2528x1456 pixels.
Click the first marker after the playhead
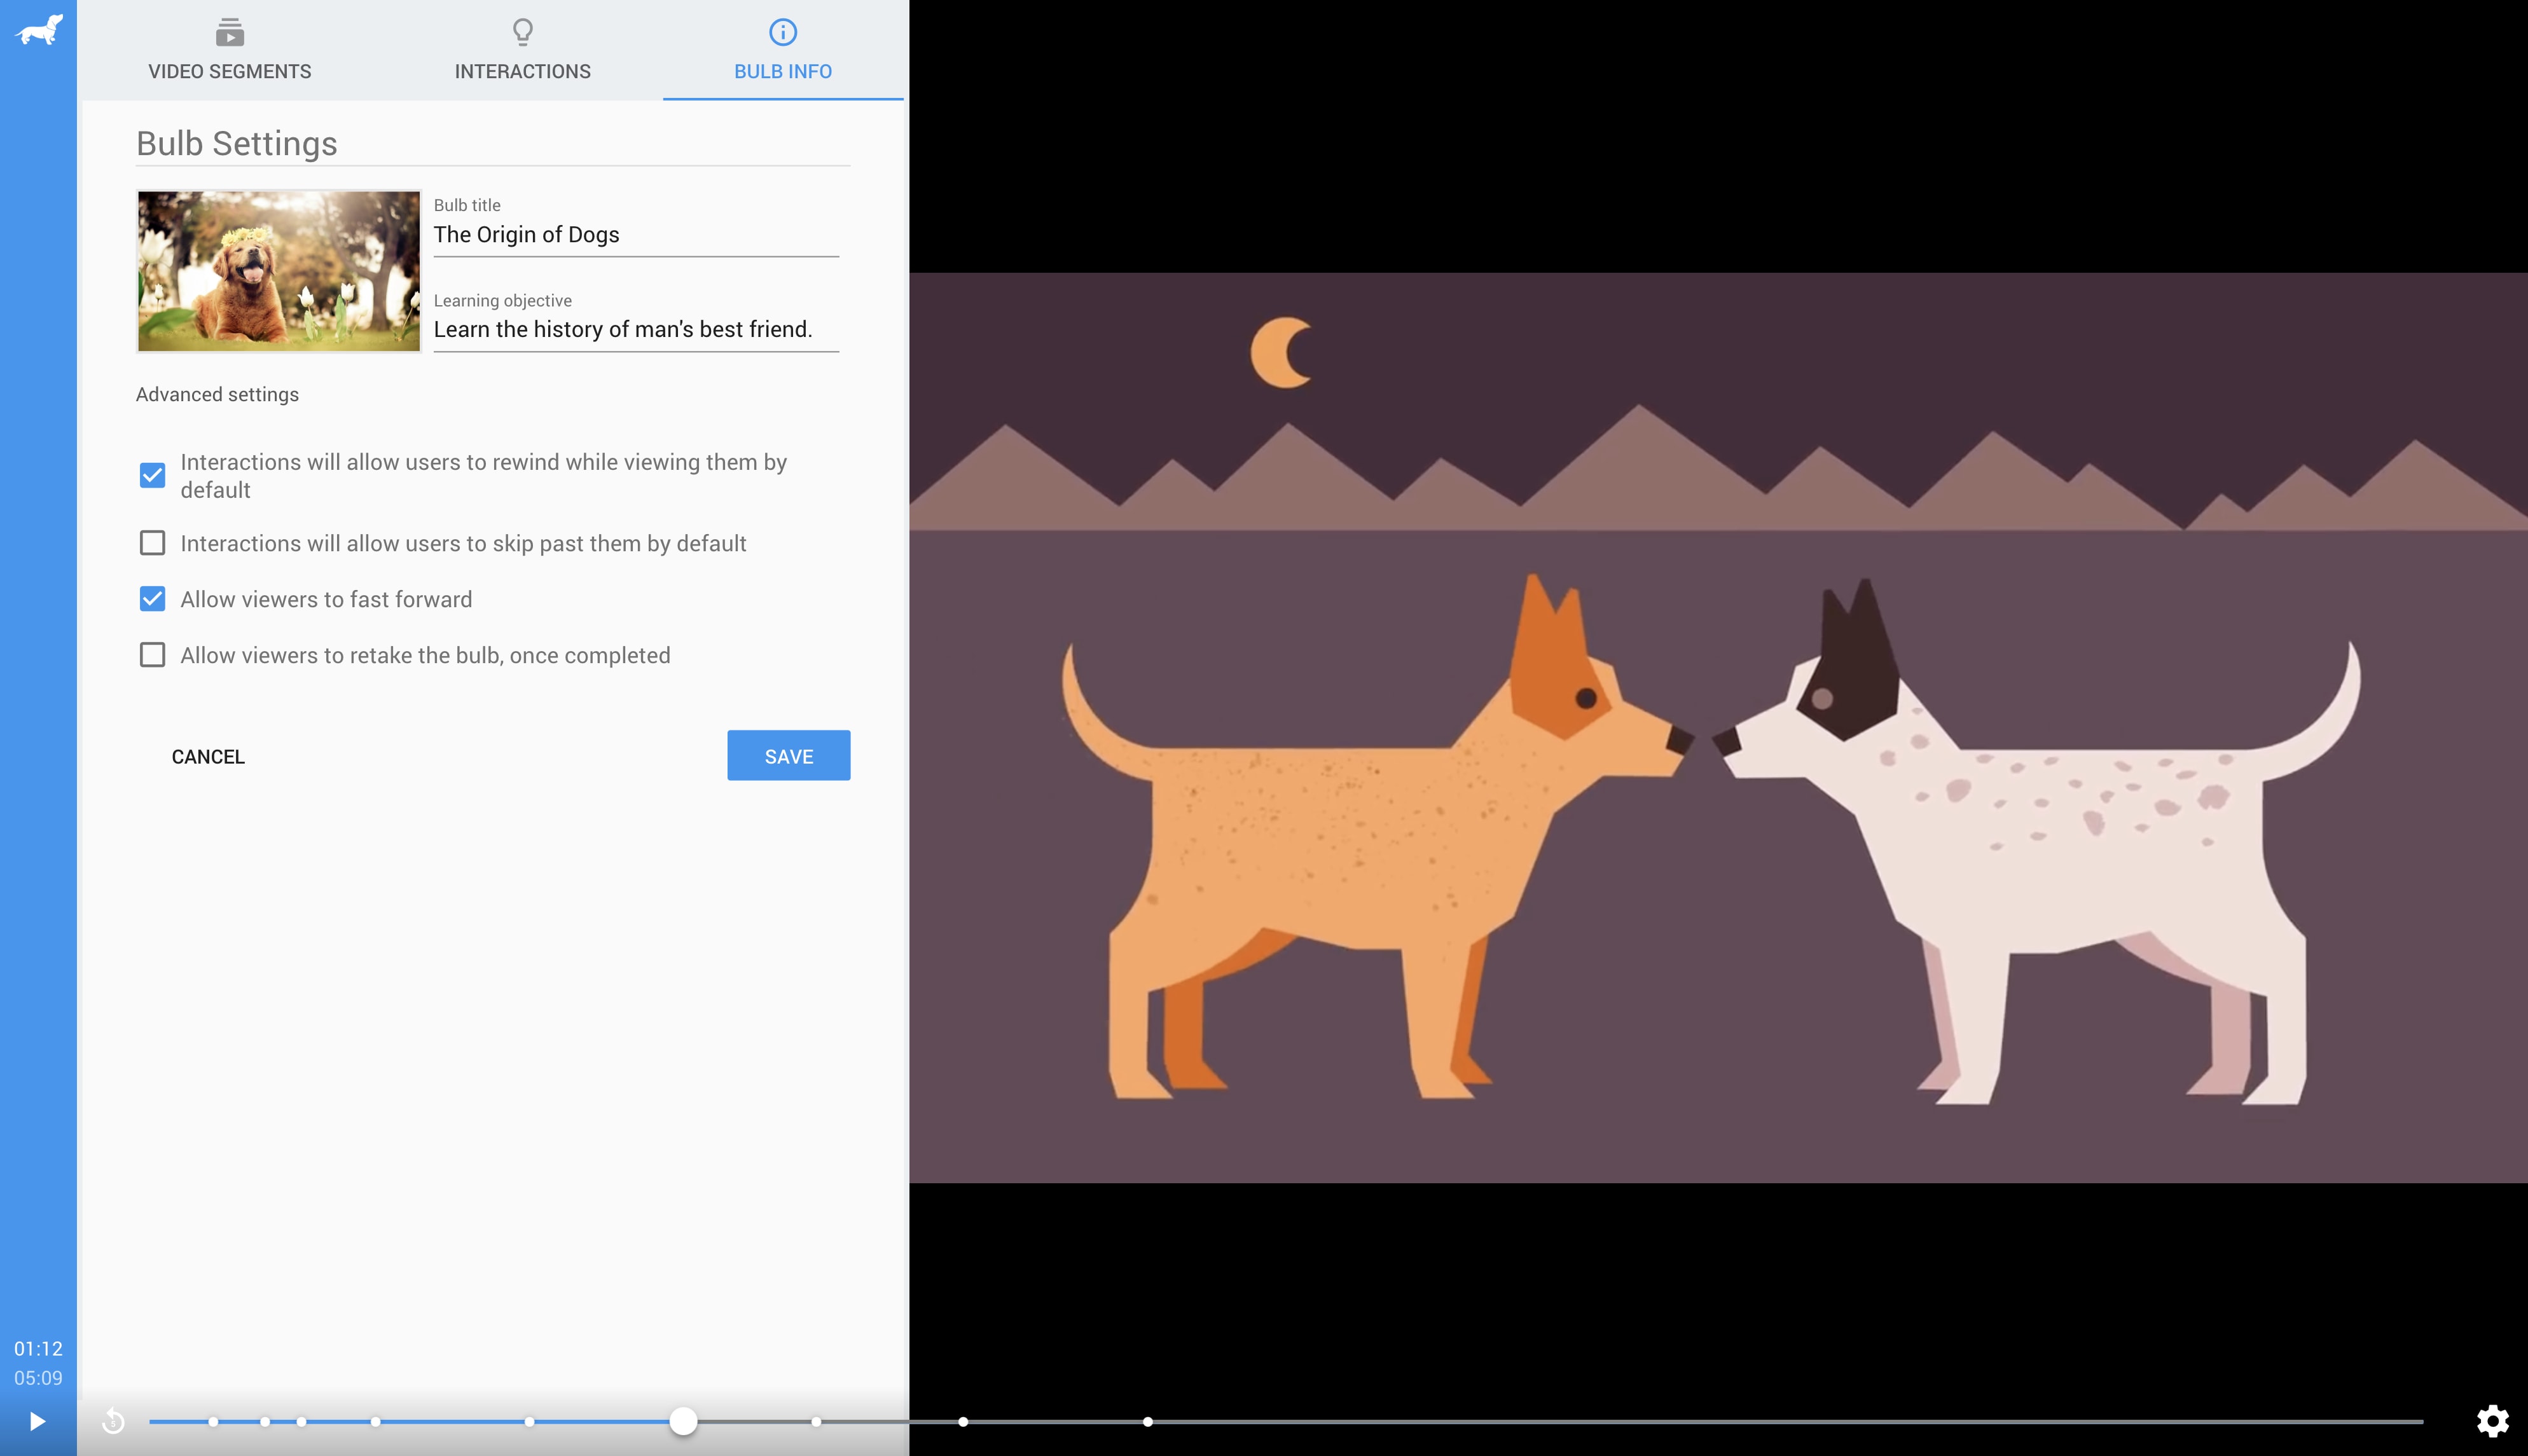pyautogui.click(x=816, y=1421)
